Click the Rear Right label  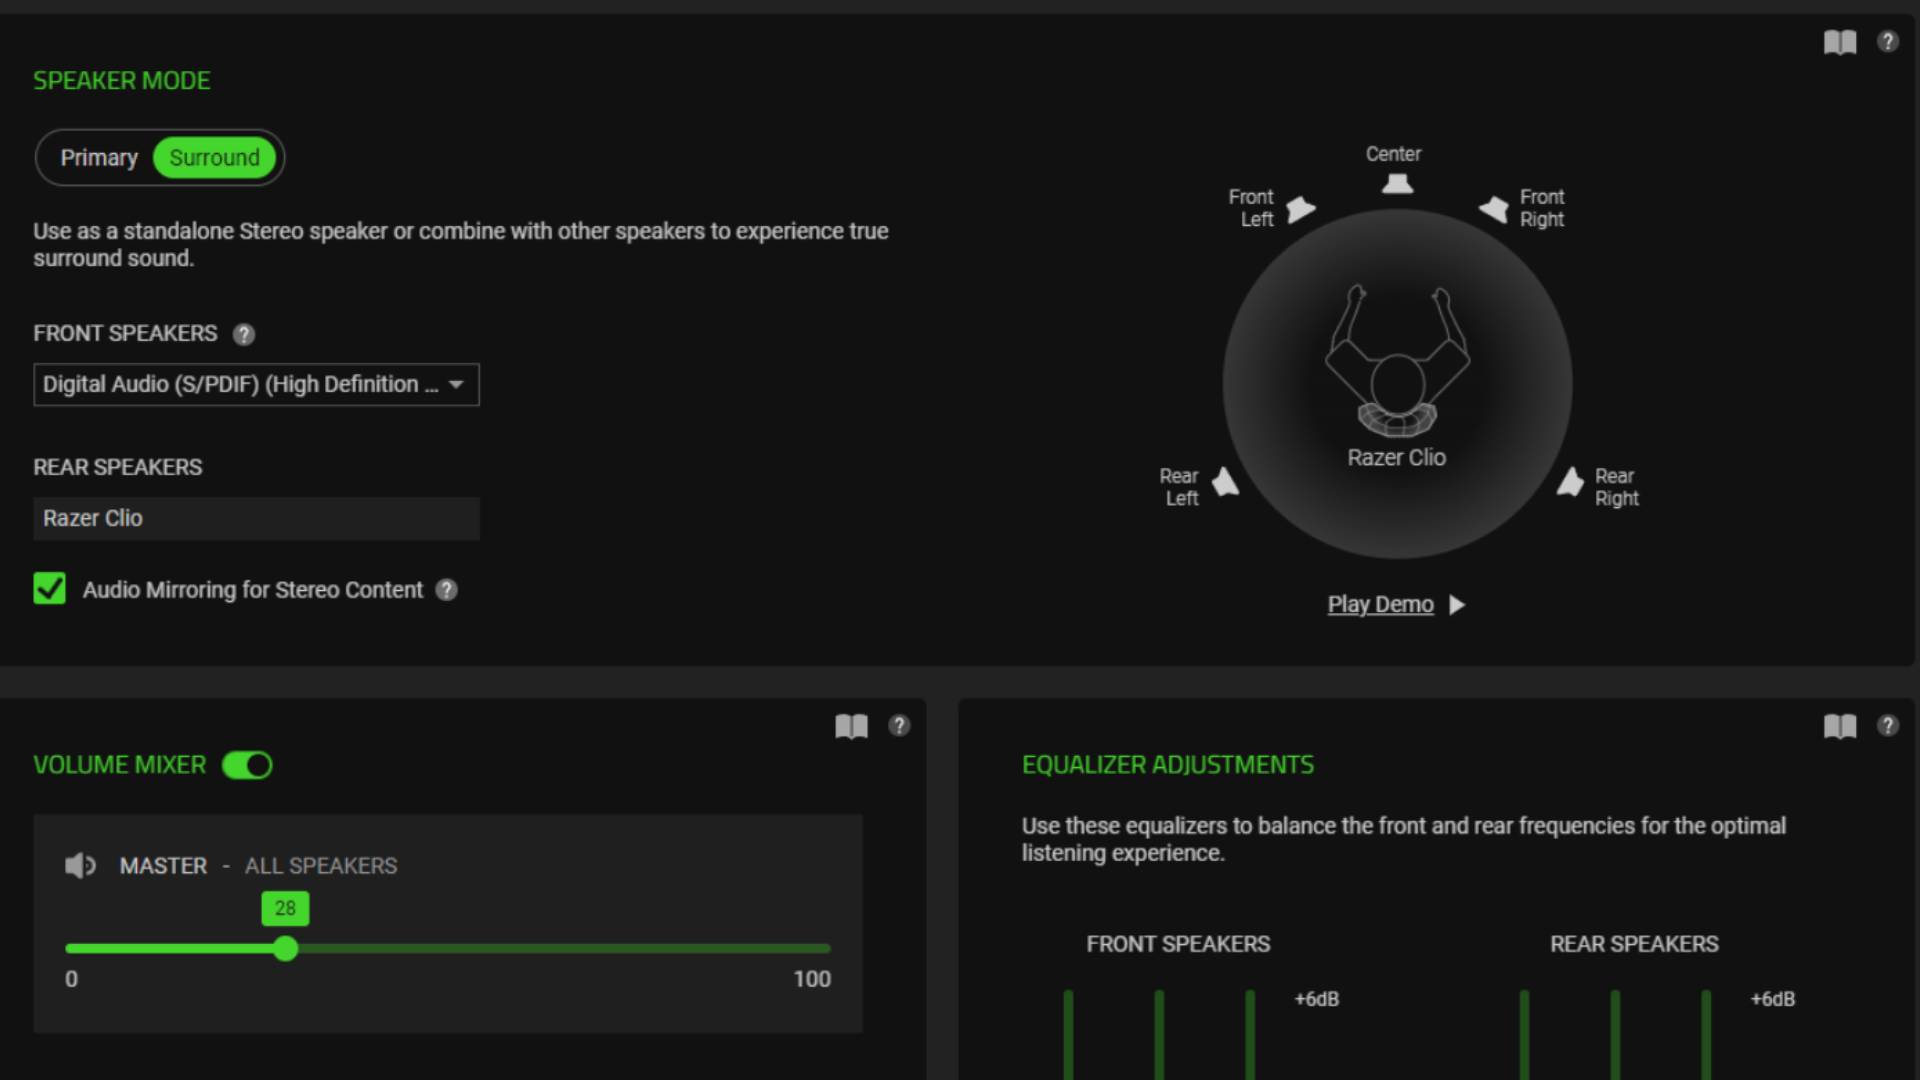1616,487
